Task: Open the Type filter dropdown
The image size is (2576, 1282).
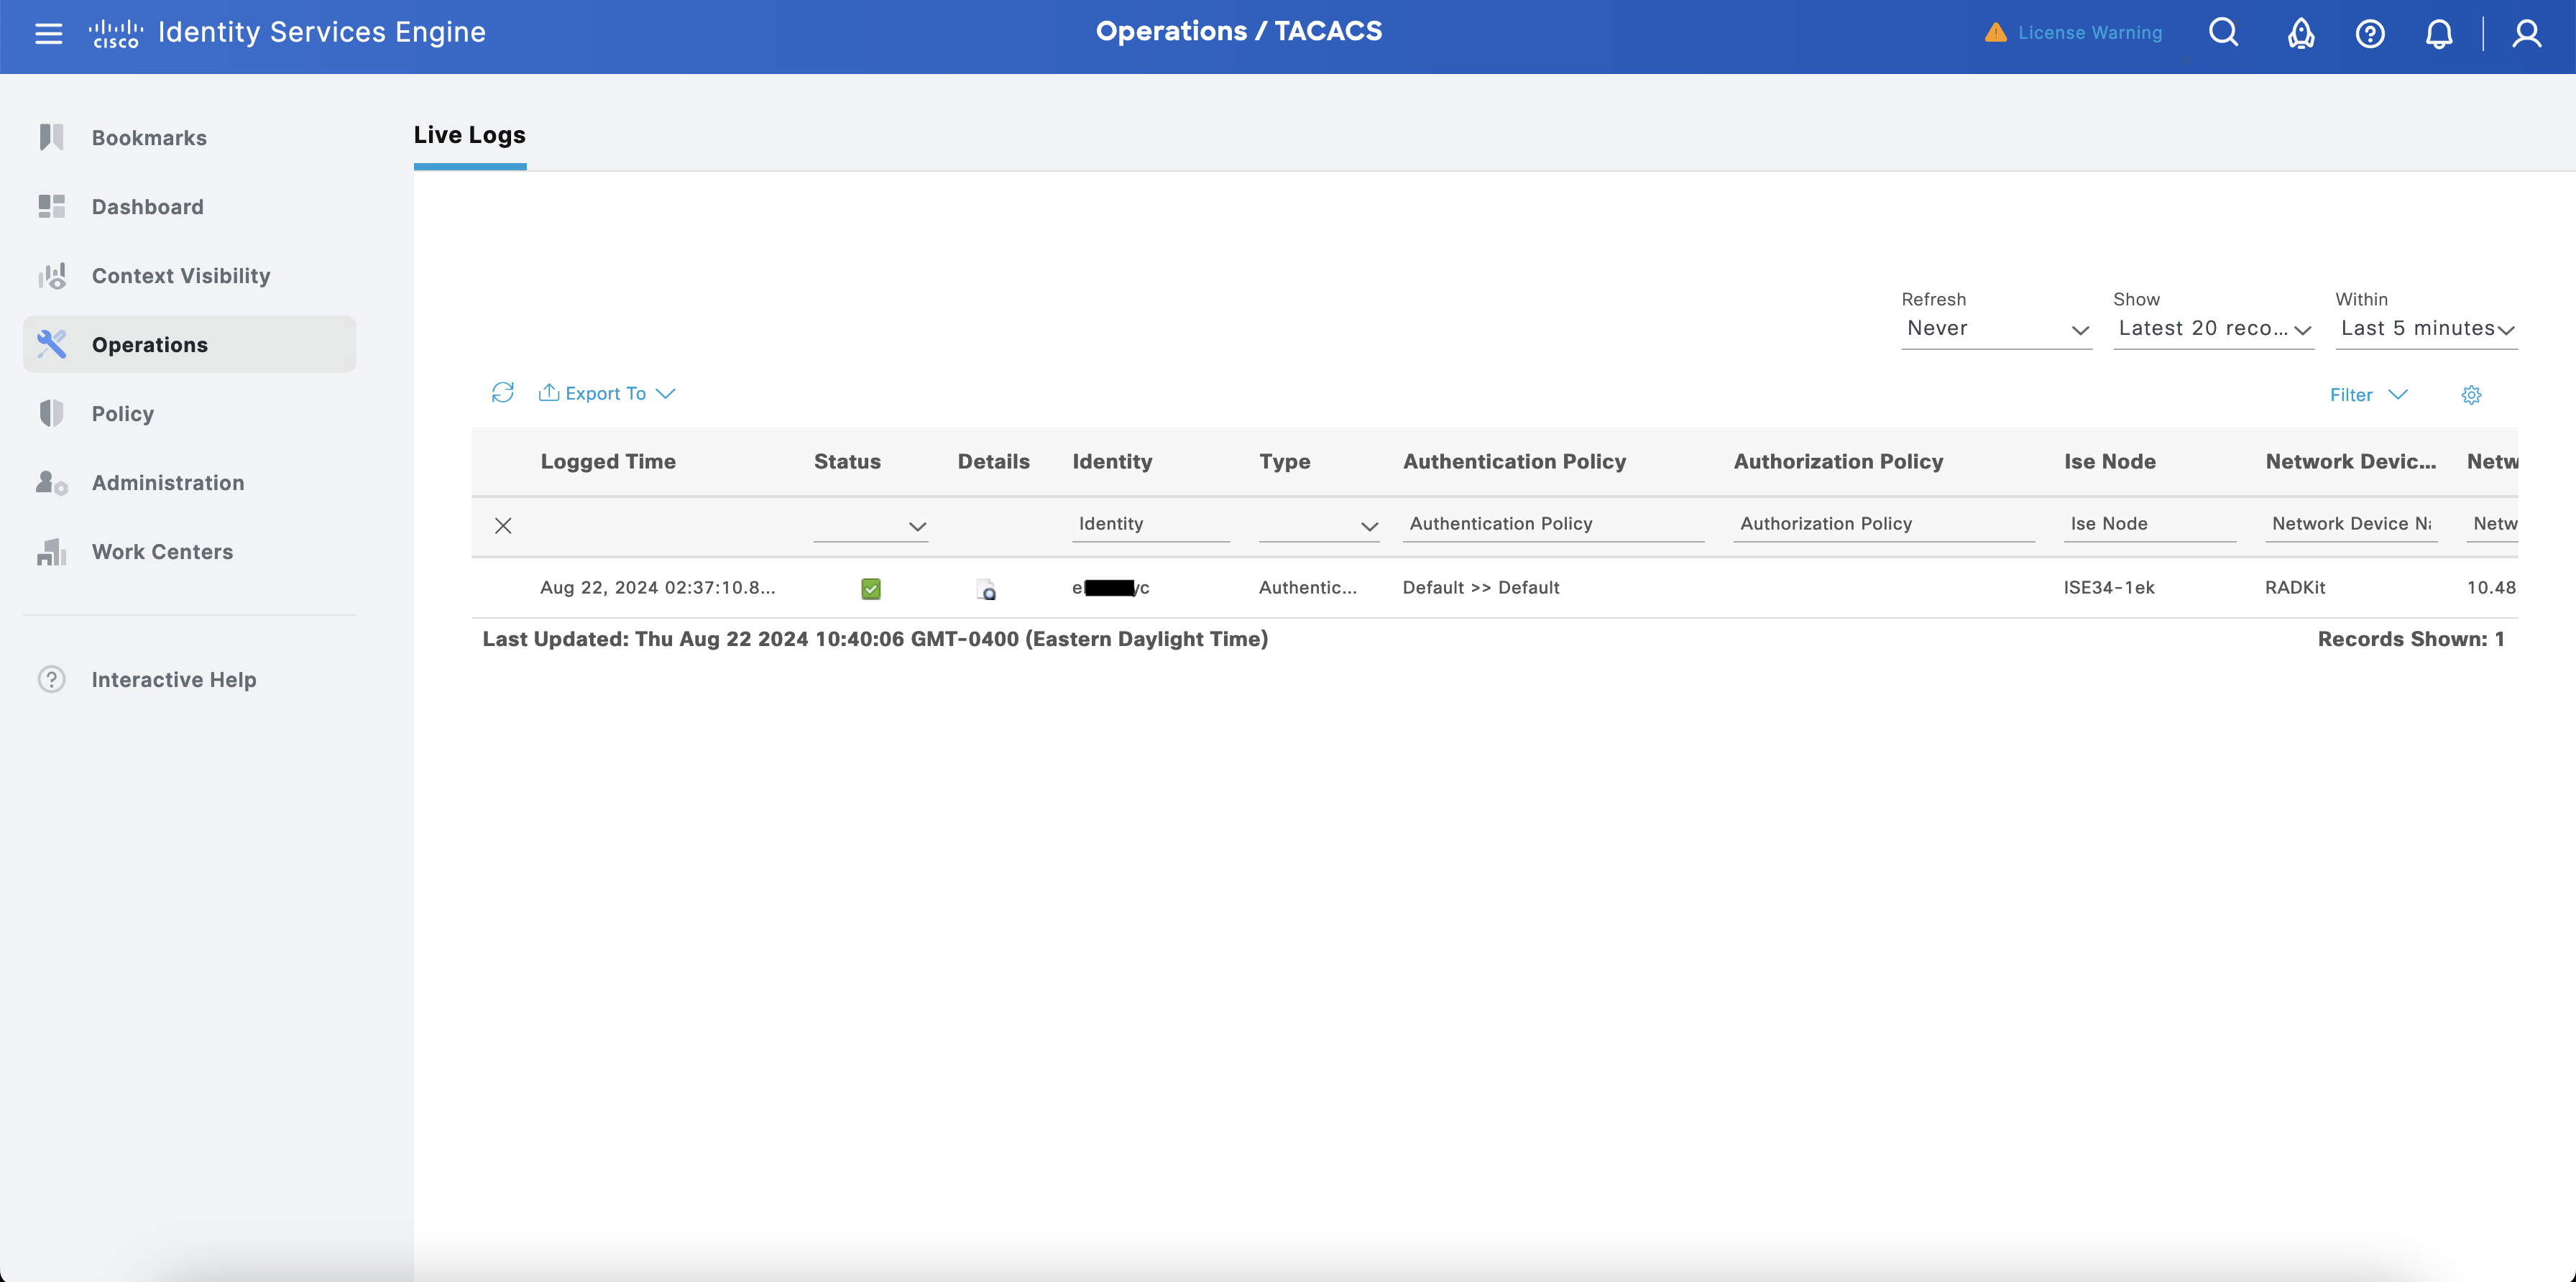Action: point(1319,525)
